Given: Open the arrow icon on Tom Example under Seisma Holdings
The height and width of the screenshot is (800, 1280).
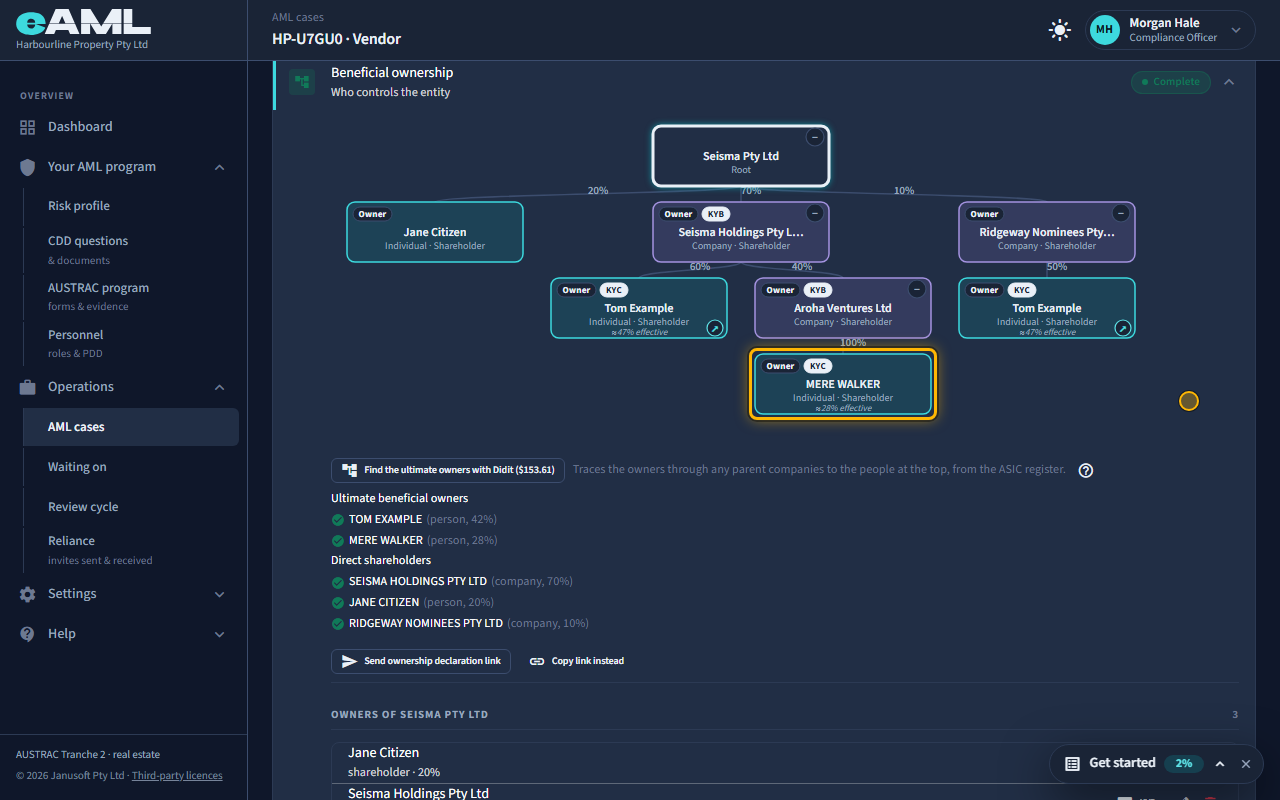Looking at the screenshot, I should coord(715,327).
